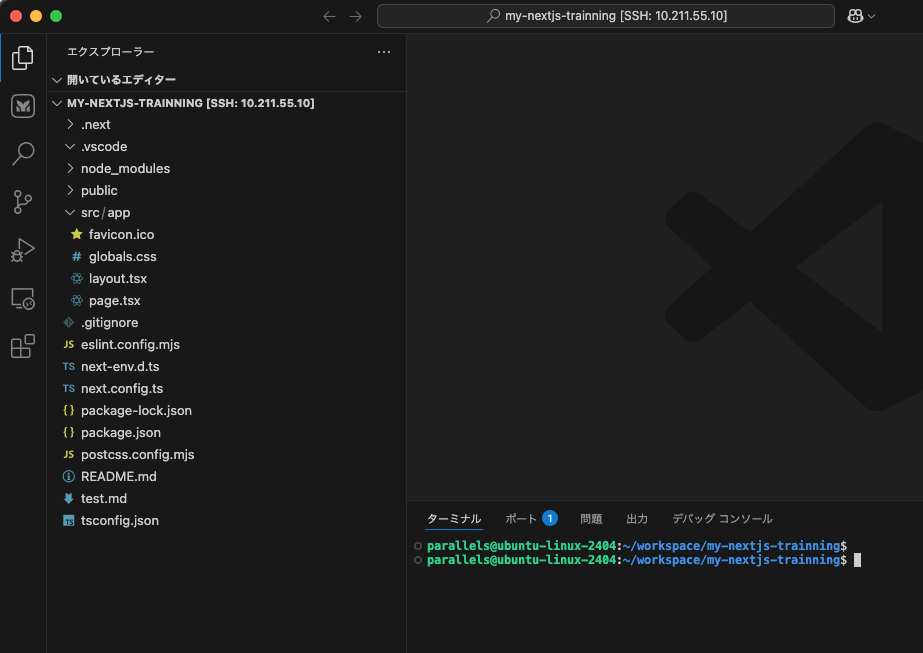Click the TS config icon beside tsconfig.json
The height and width of the screenshot is (653, 923).
pos(69,521)
